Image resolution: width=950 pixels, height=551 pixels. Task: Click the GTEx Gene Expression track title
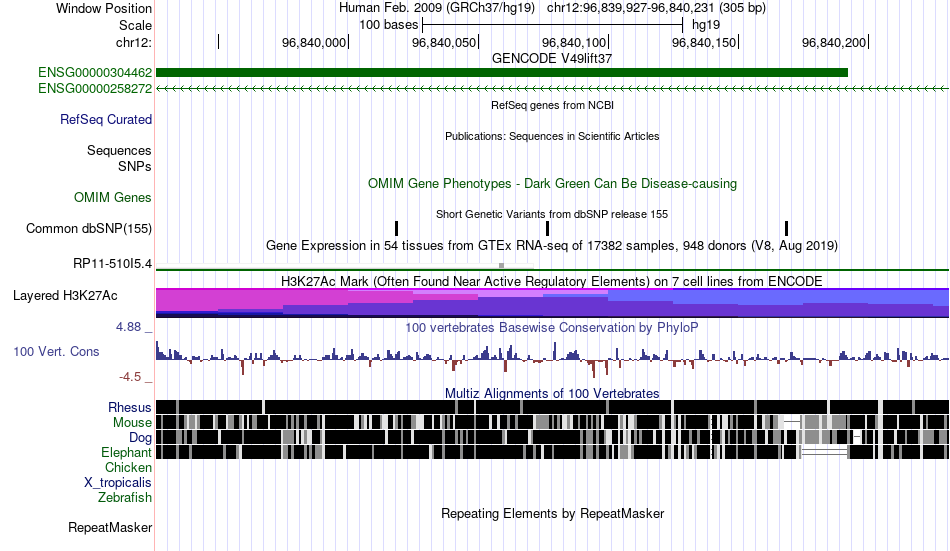tap(552, 245)
